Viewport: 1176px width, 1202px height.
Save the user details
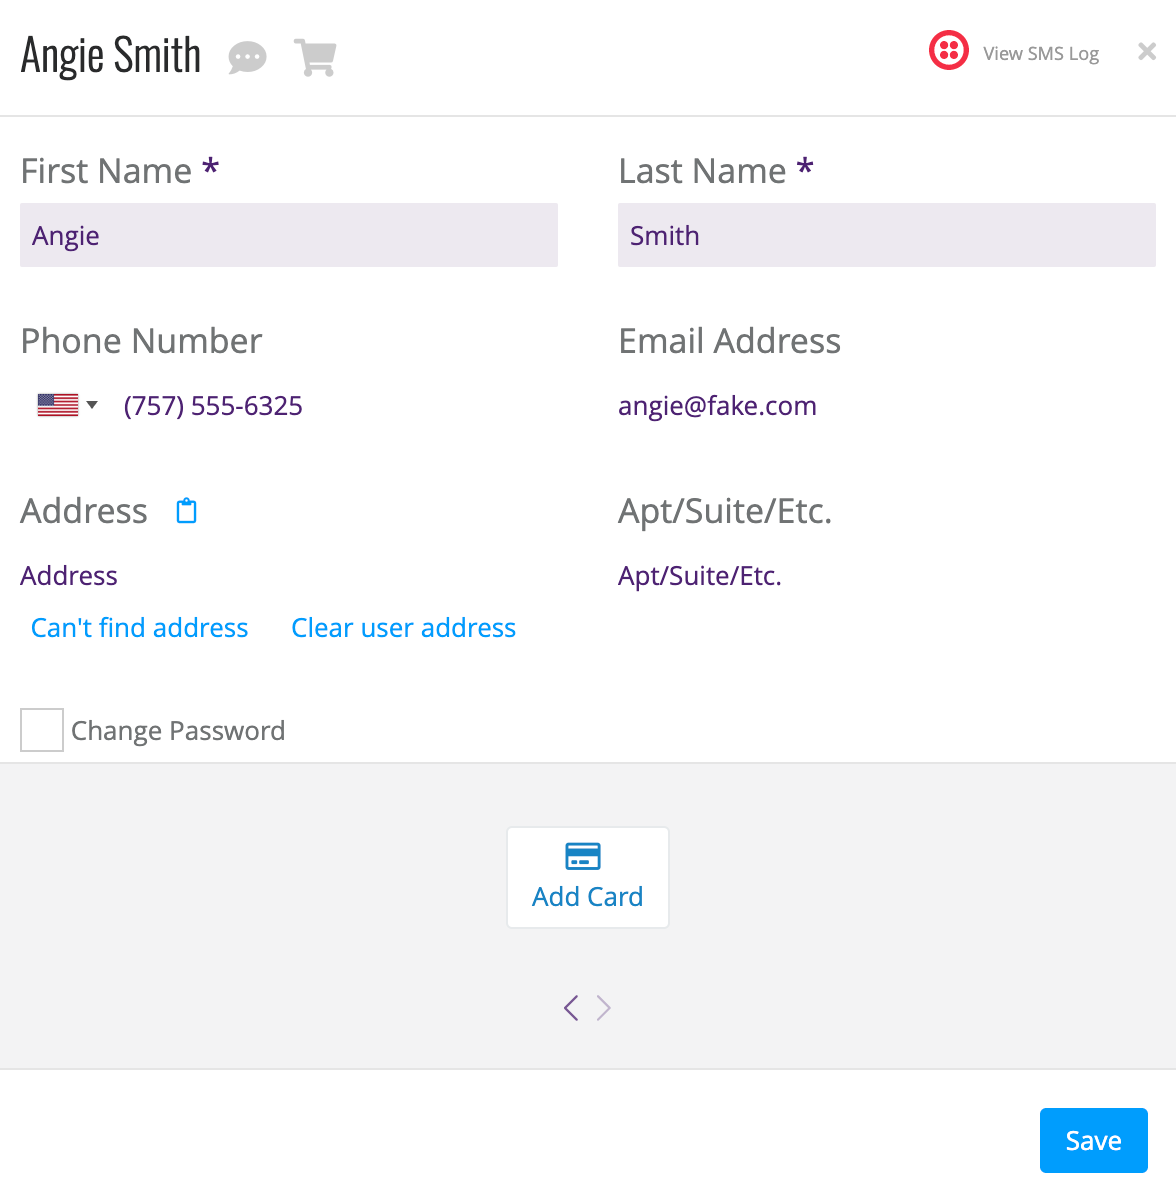[1094, 1140]
